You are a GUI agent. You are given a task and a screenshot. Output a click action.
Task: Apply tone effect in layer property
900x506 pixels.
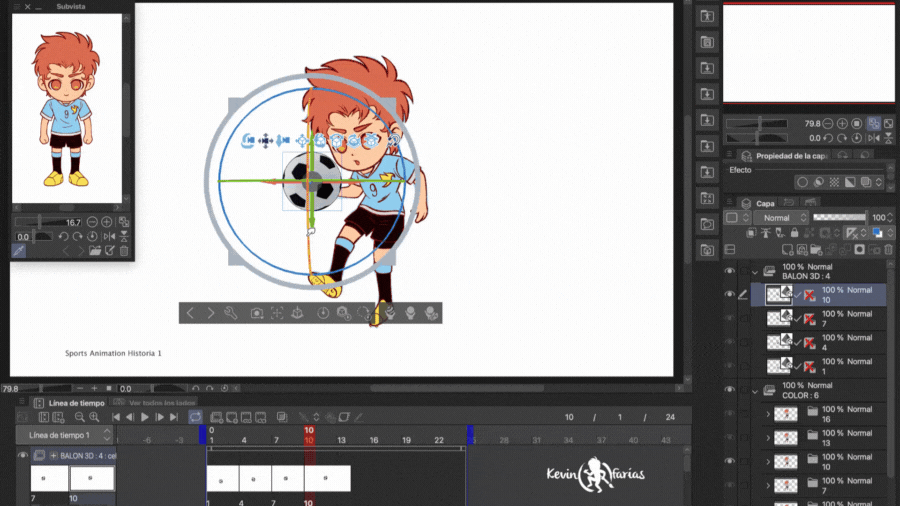click(x=834, y=182)
